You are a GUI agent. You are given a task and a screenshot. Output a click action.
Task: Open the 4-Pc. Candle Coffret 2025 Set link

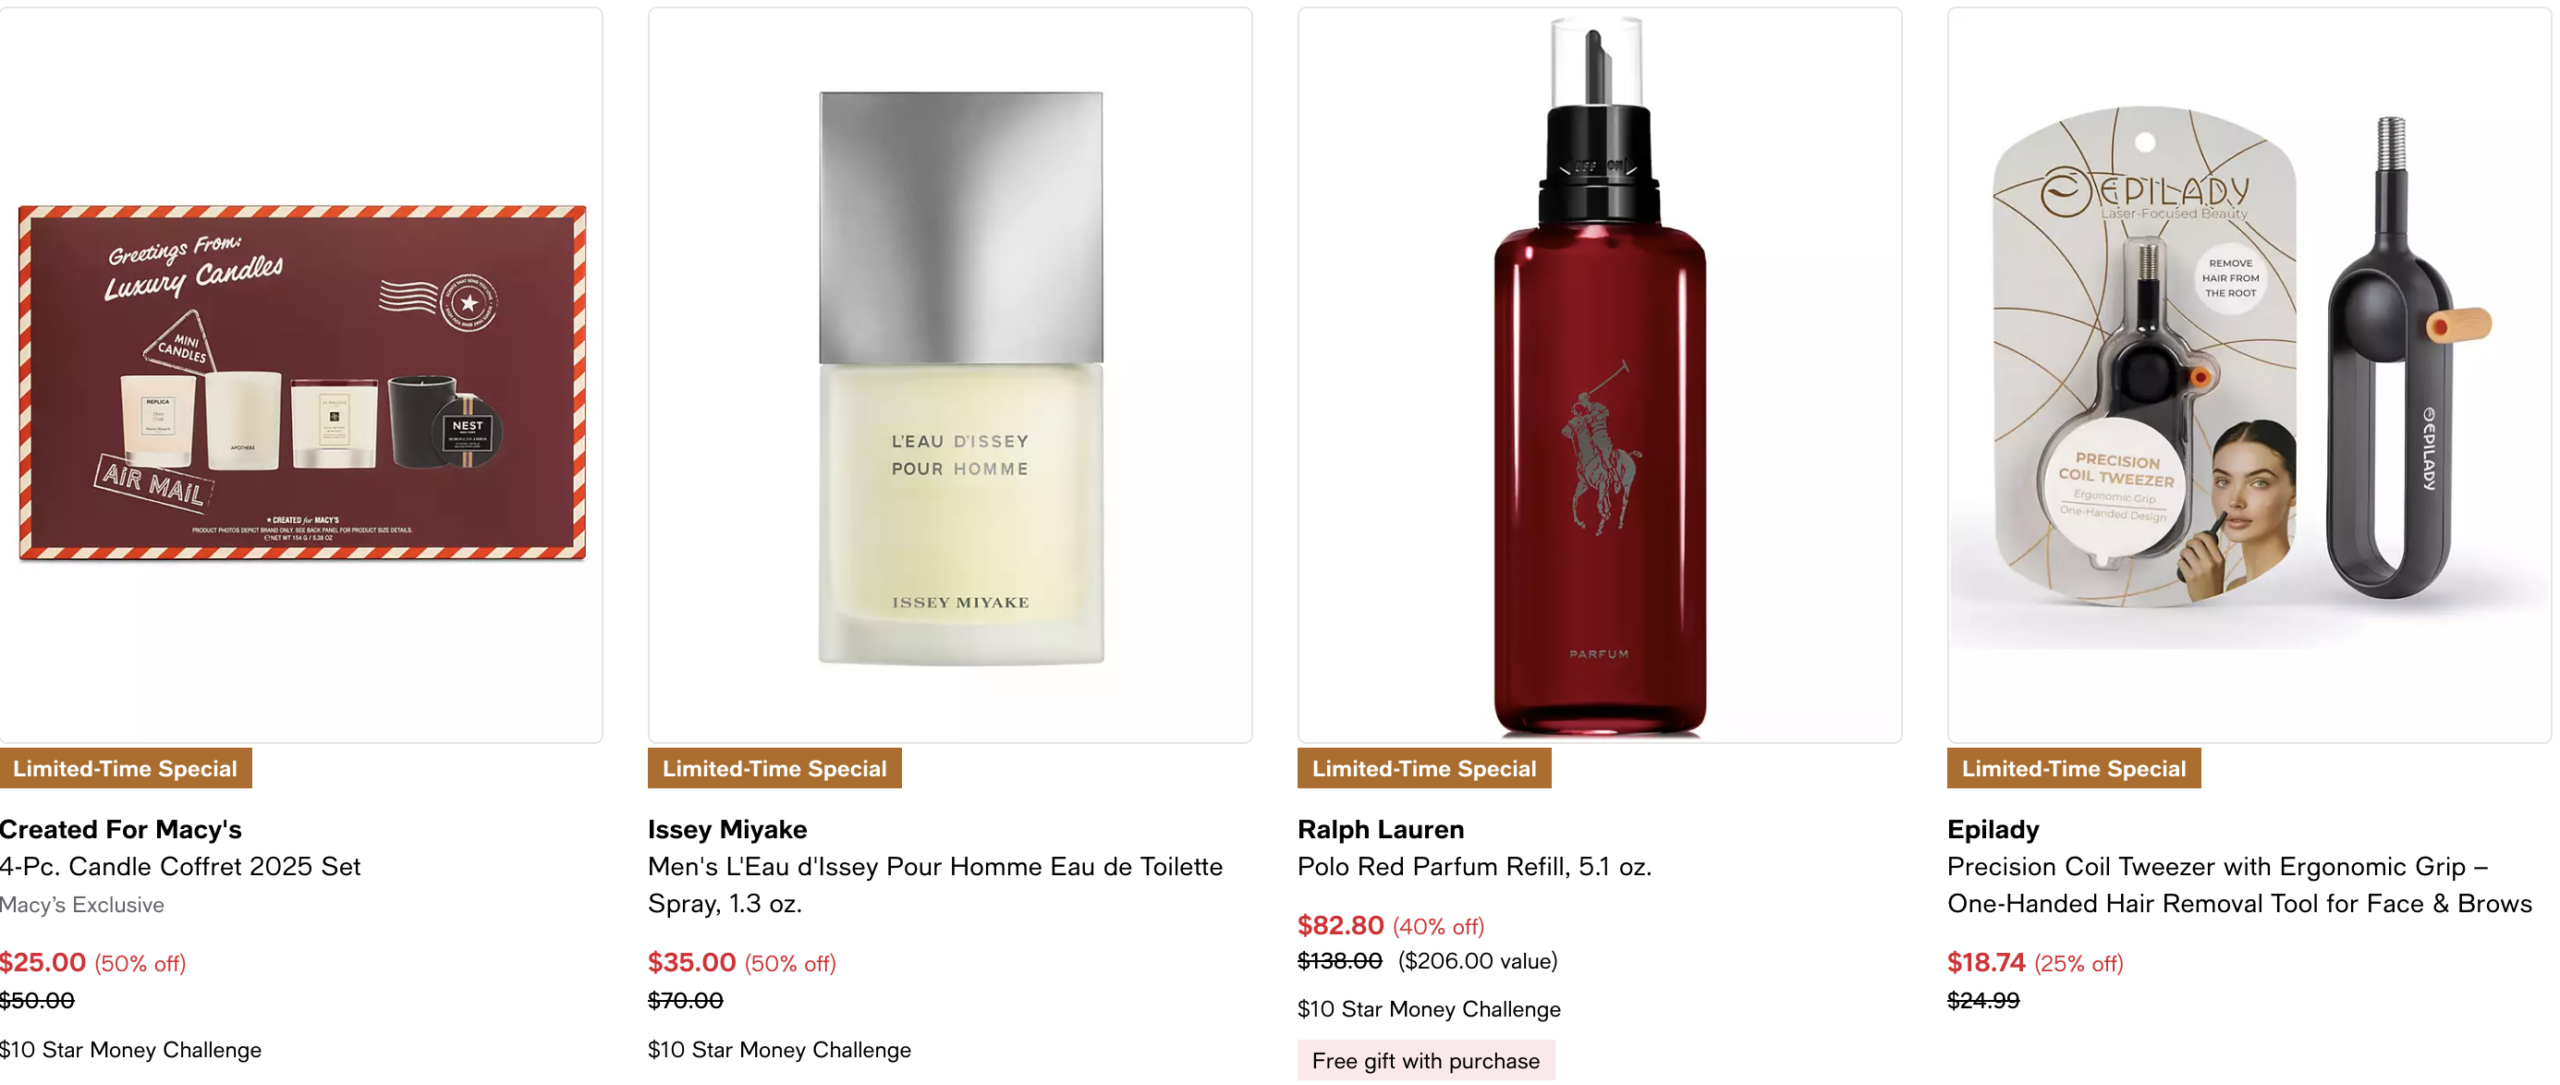(x=180, y=866)
